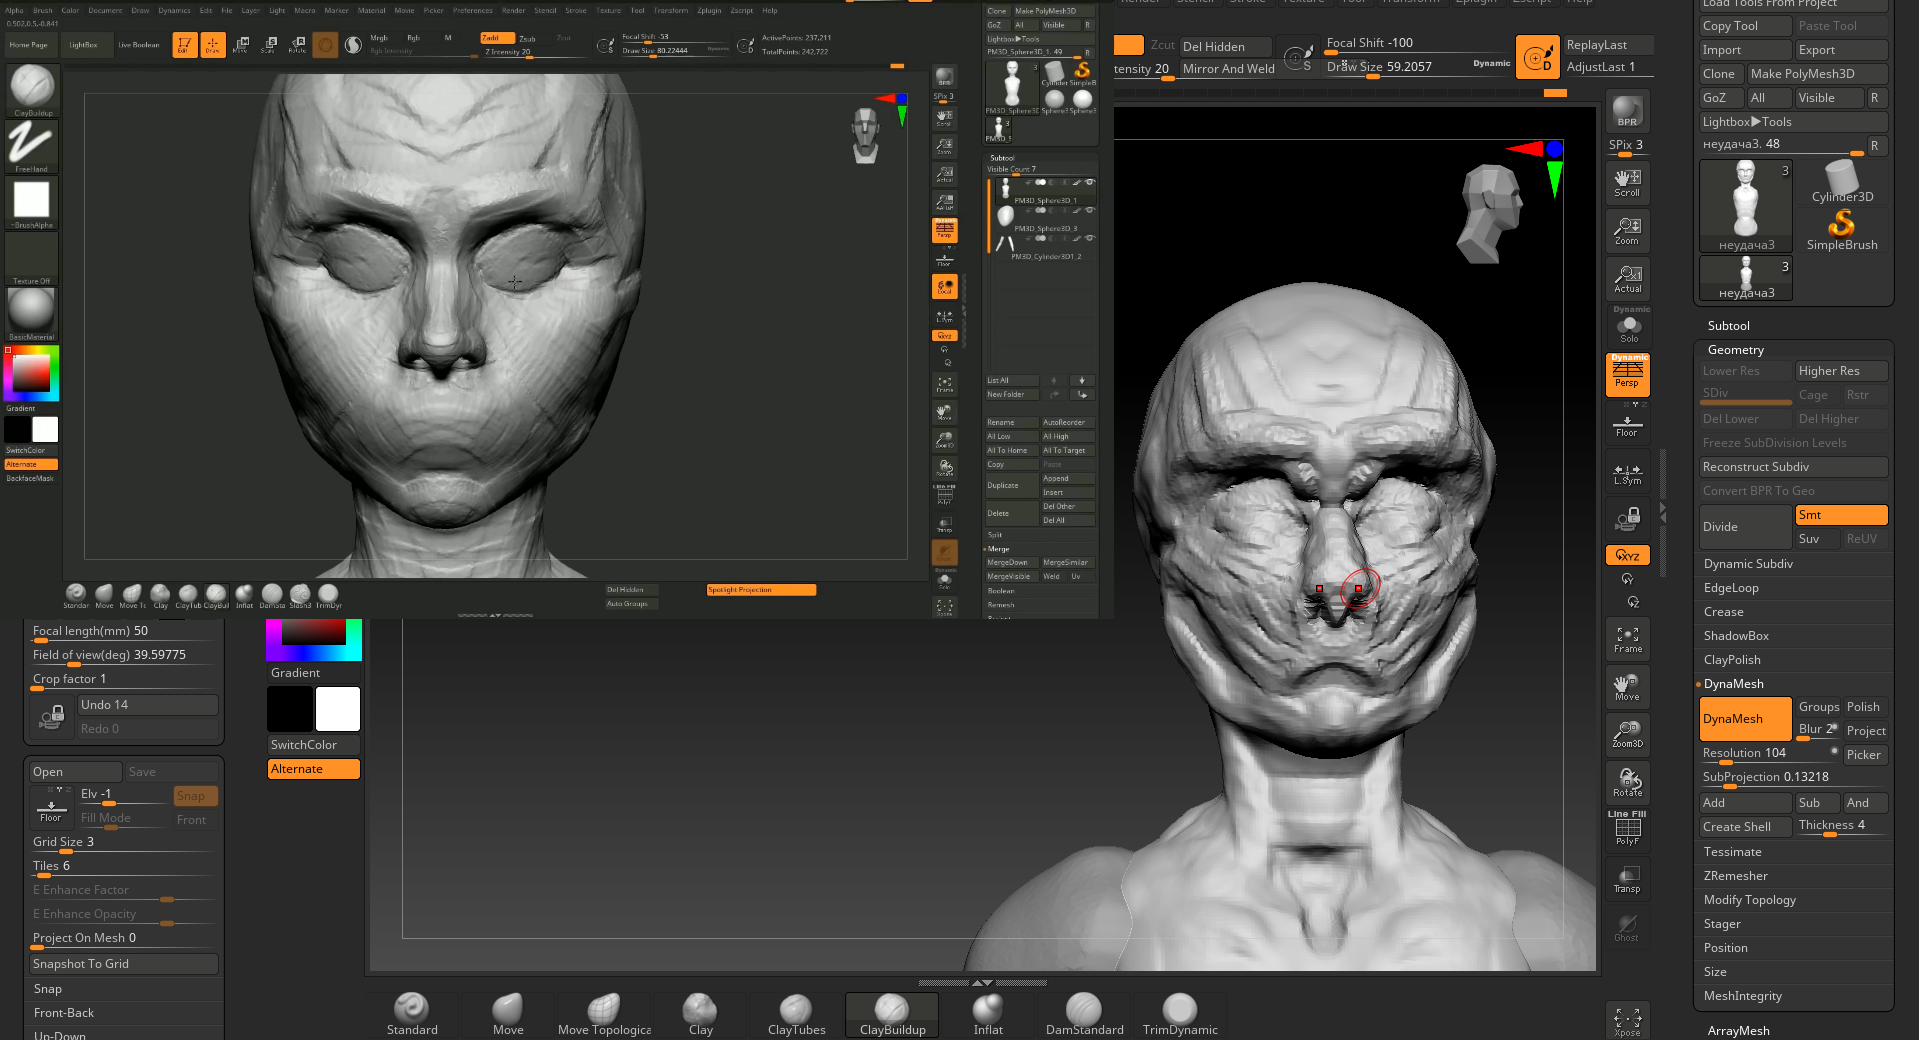Click the white color swatch above SwitchColor
The image size is (1919, 1040).
[338, 709]
